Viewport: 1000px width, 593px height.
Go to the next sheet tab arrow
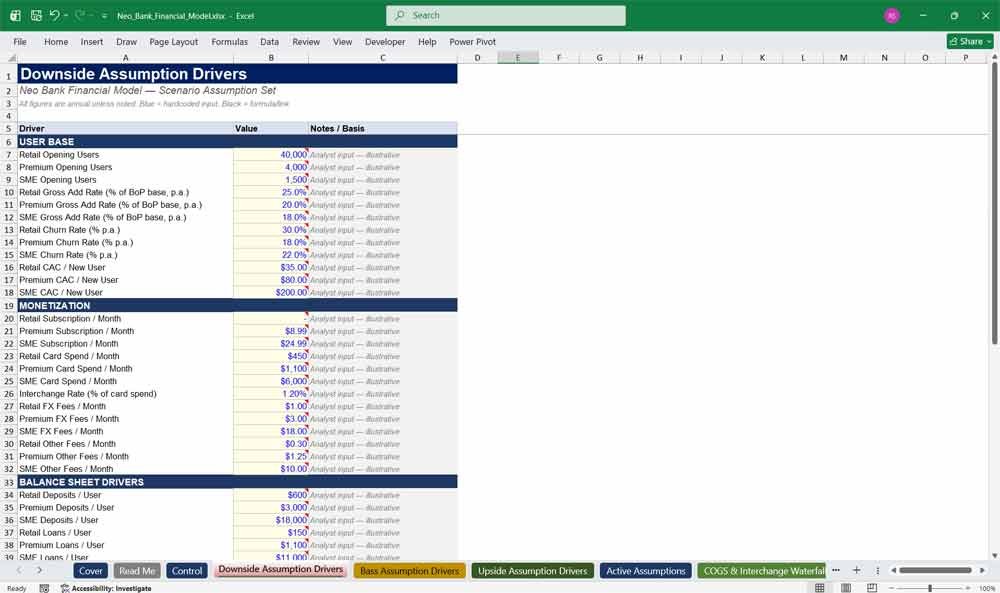(40, 571)
